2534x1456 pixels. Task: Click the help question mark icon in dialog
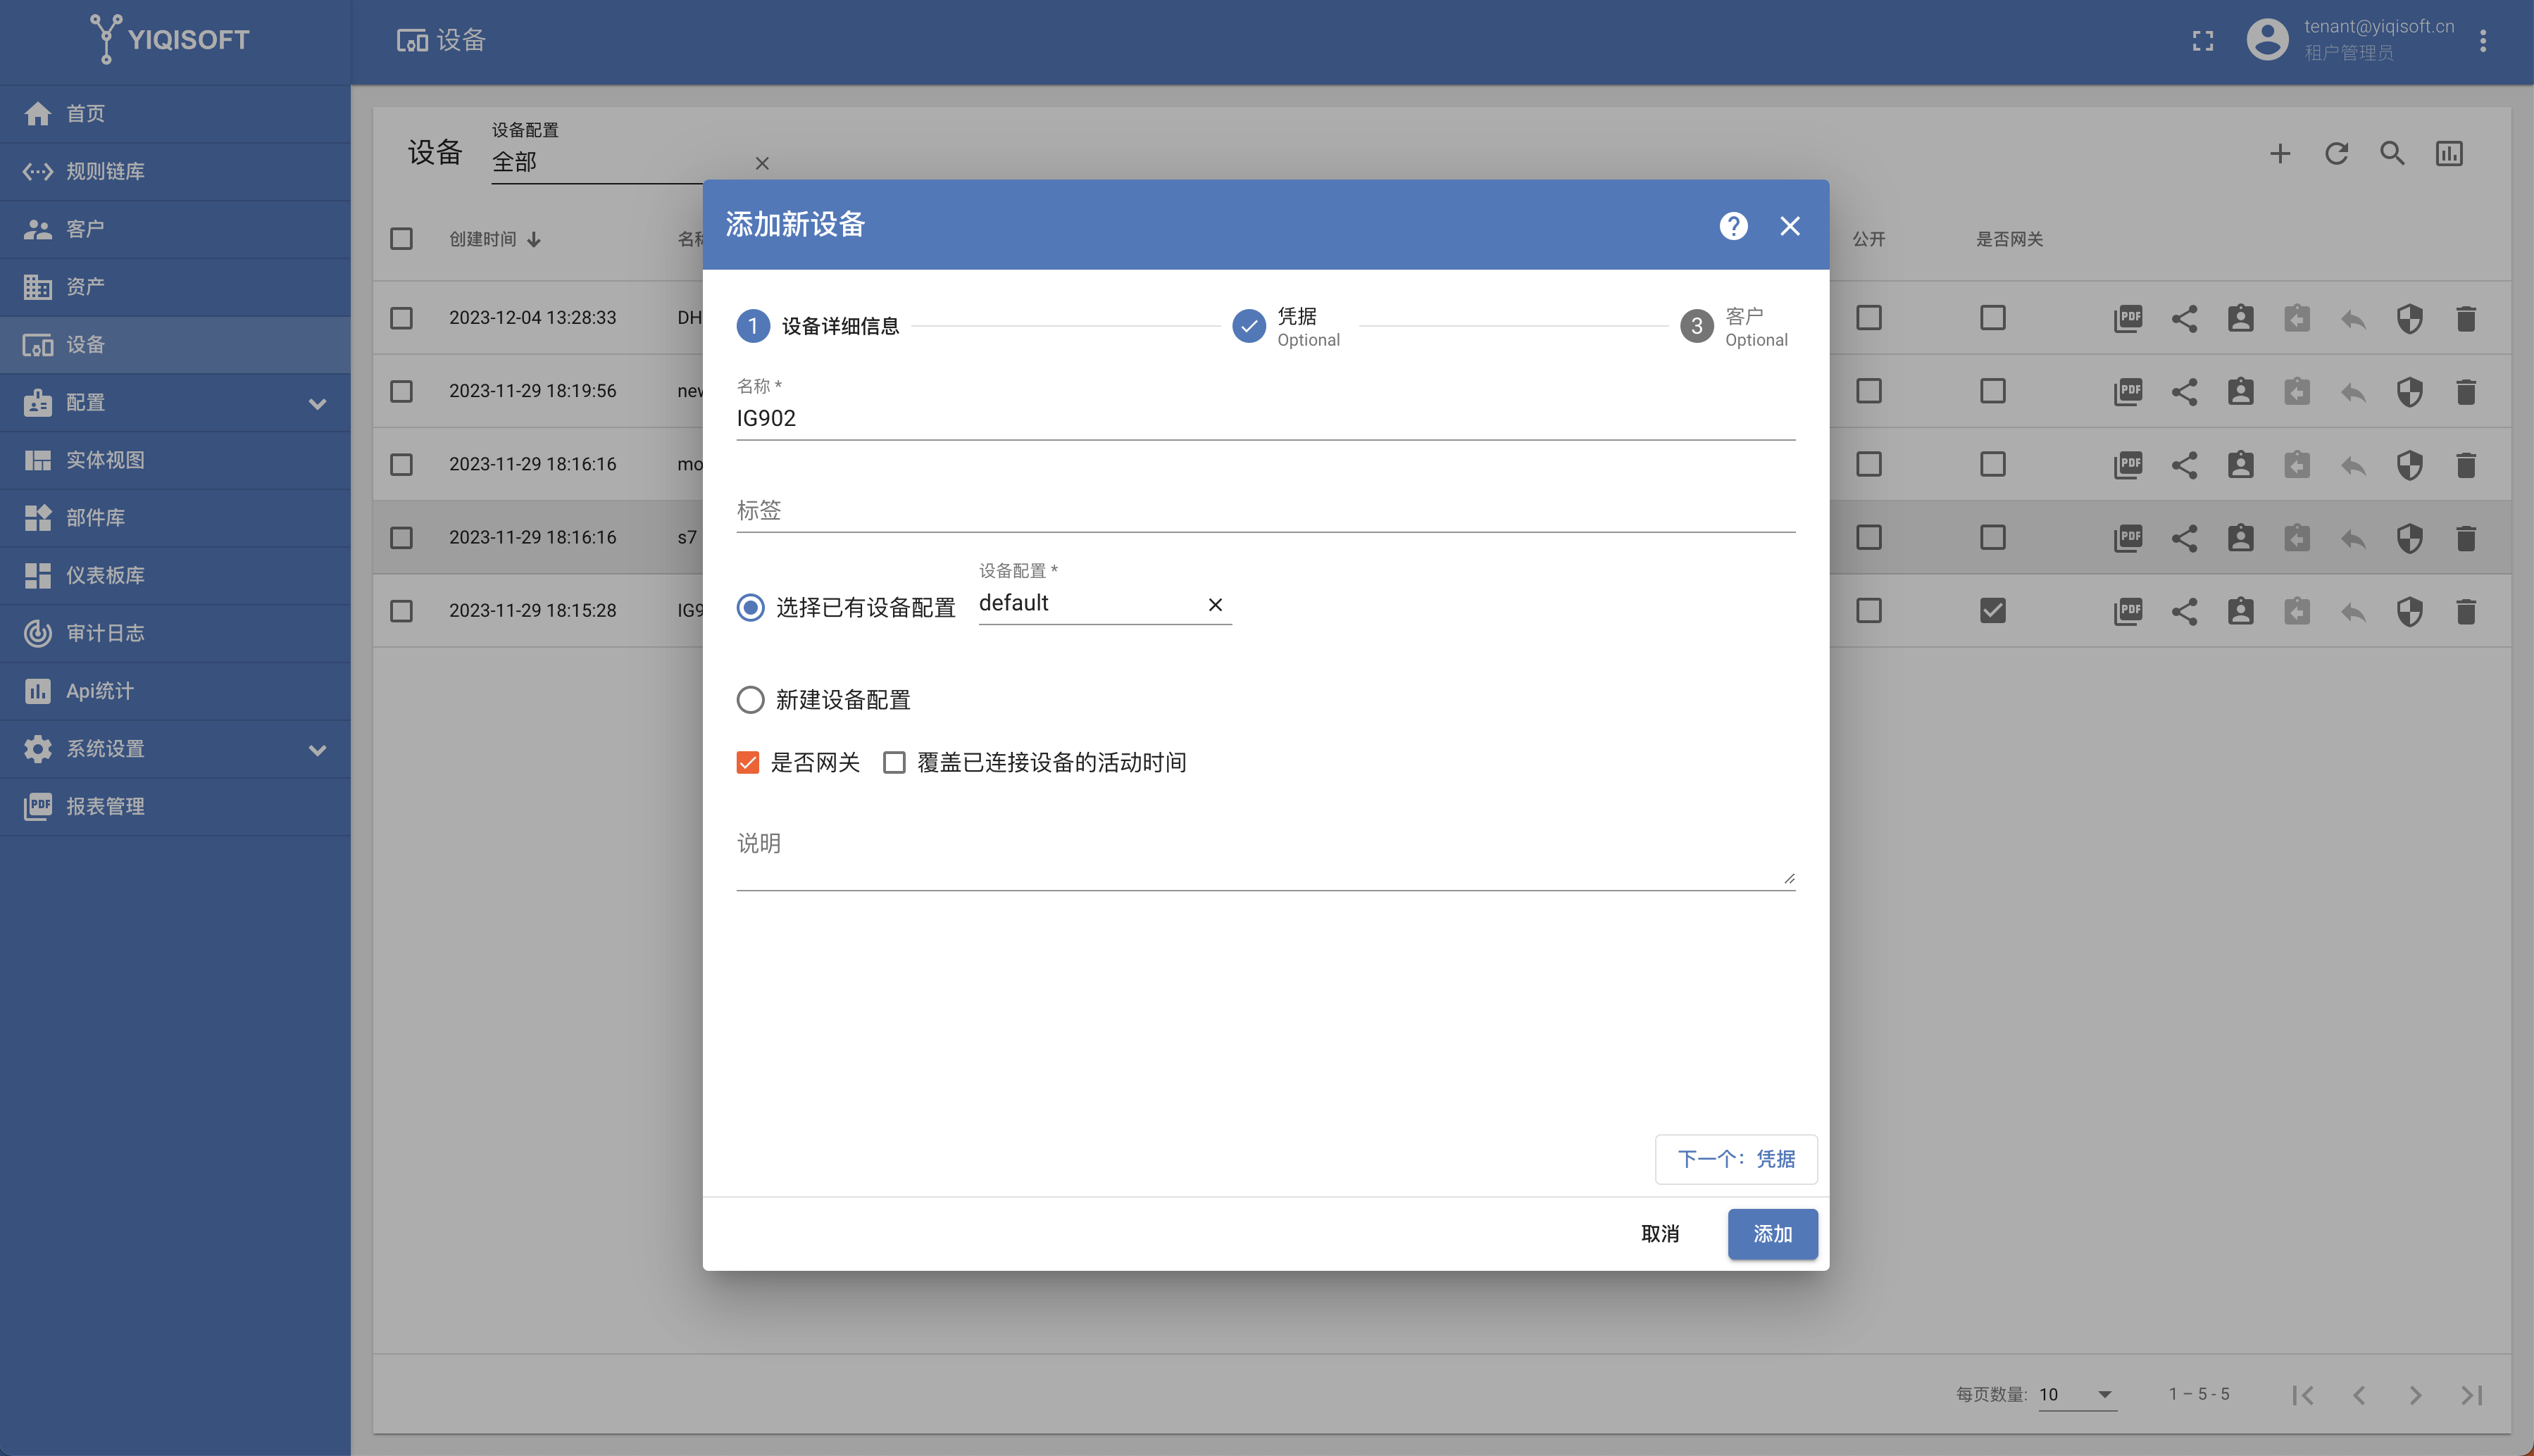point(1733,226)
